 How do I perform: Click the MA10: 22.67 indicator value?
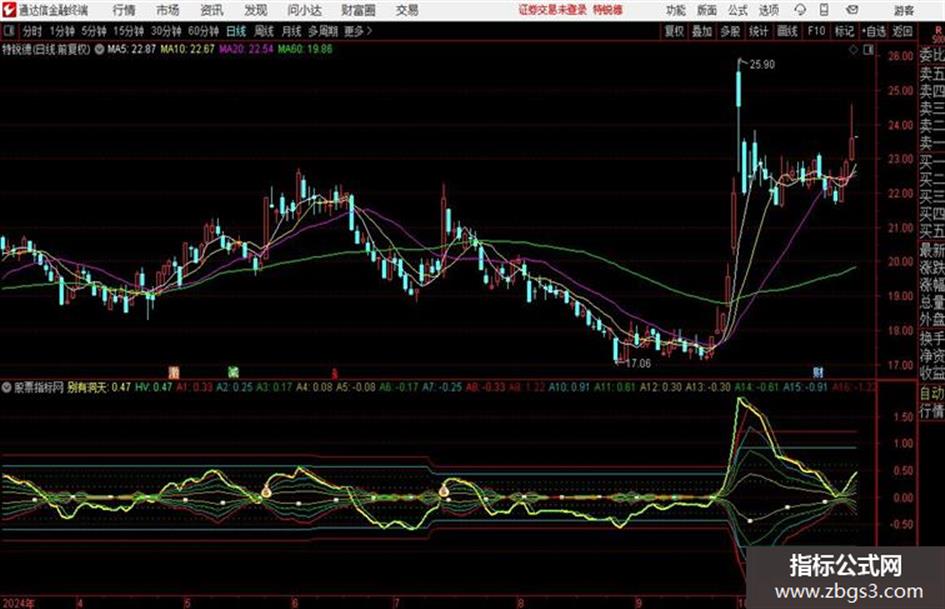[187, 49]
